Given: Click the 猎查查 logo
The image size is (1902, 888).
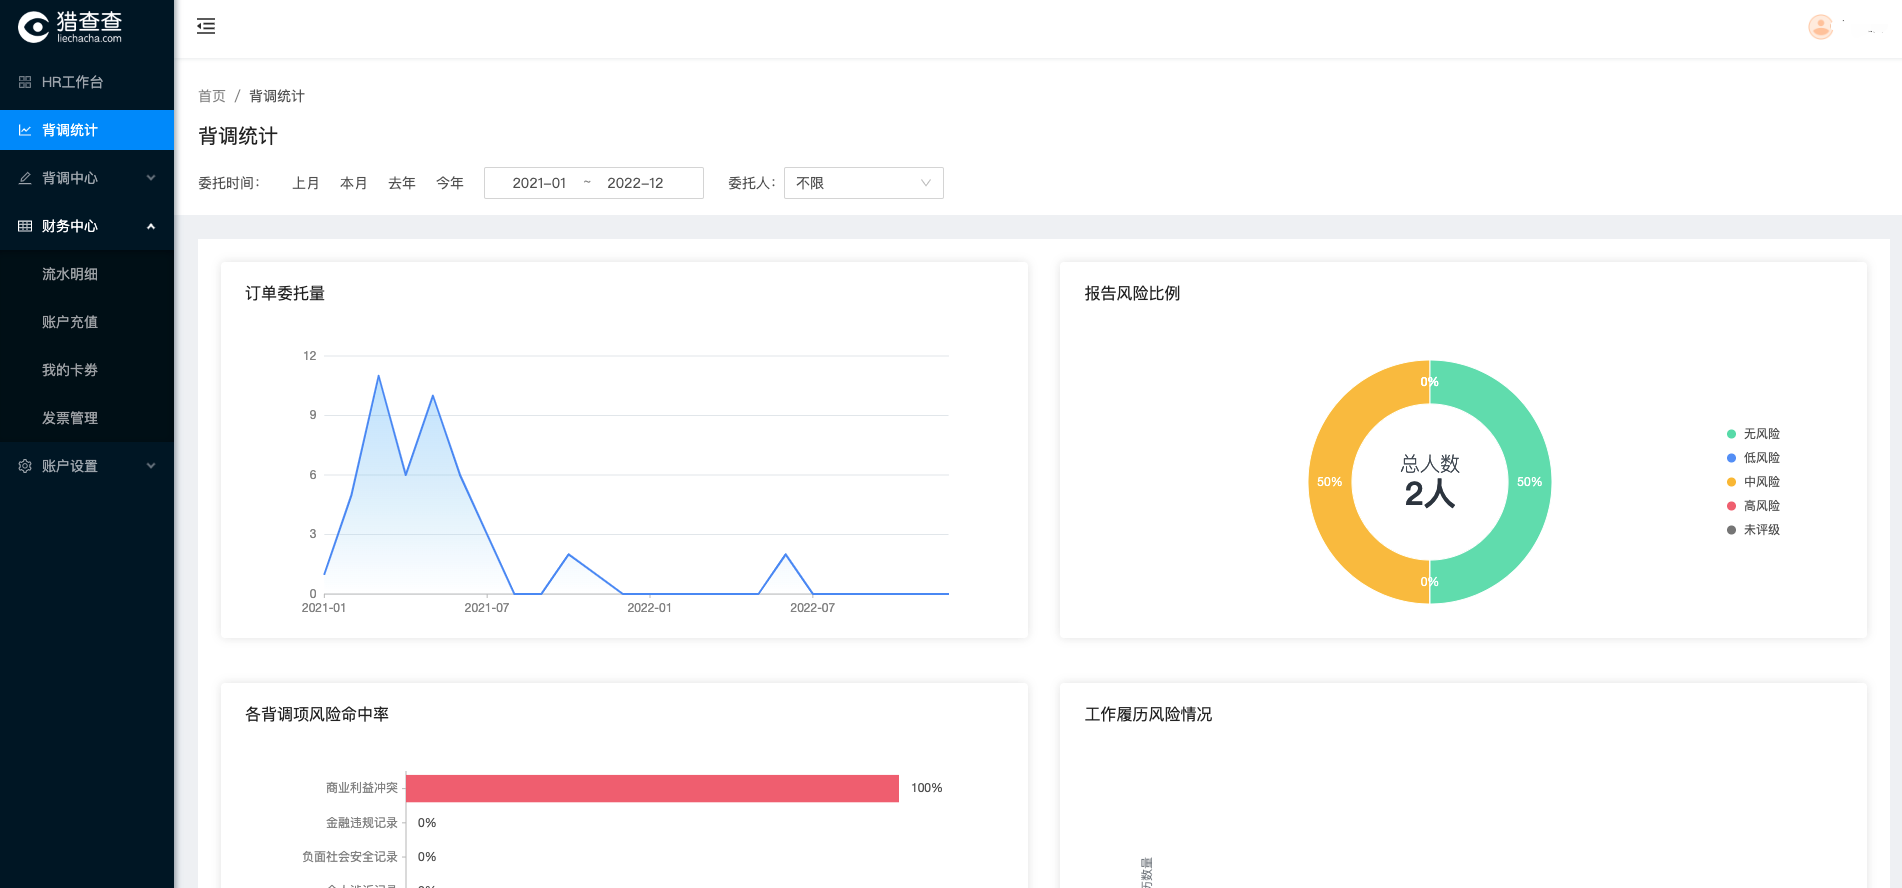Looking at the screenshot, I should point(70,27).
